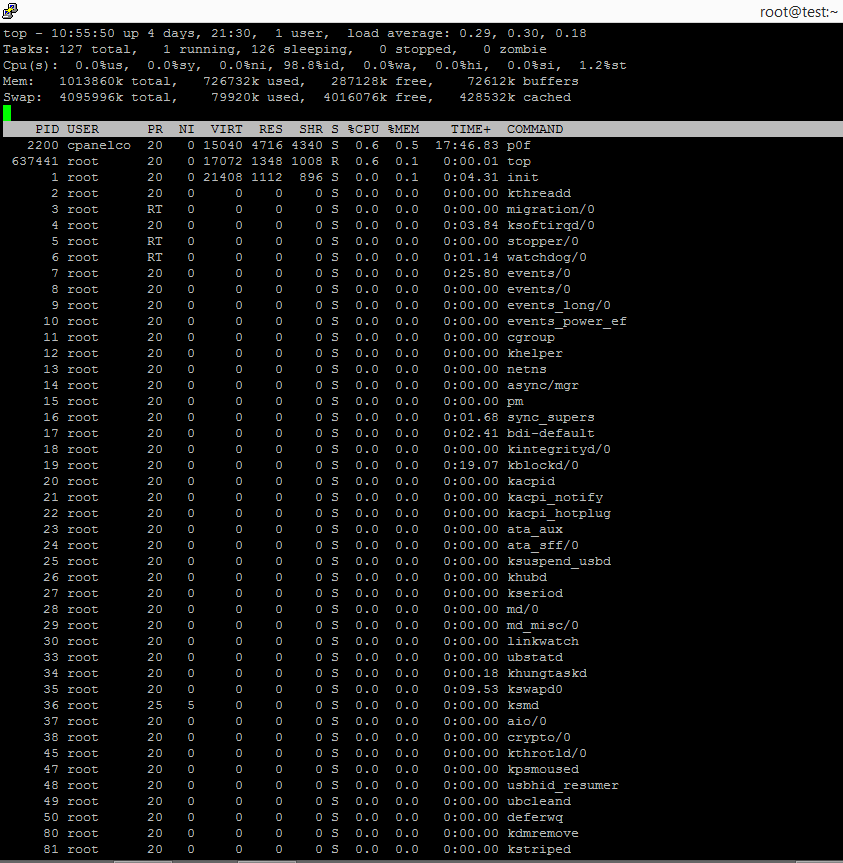The image size is (843, 863).
Task: Click the green terminal cursor block
Action: coord(8,113)
